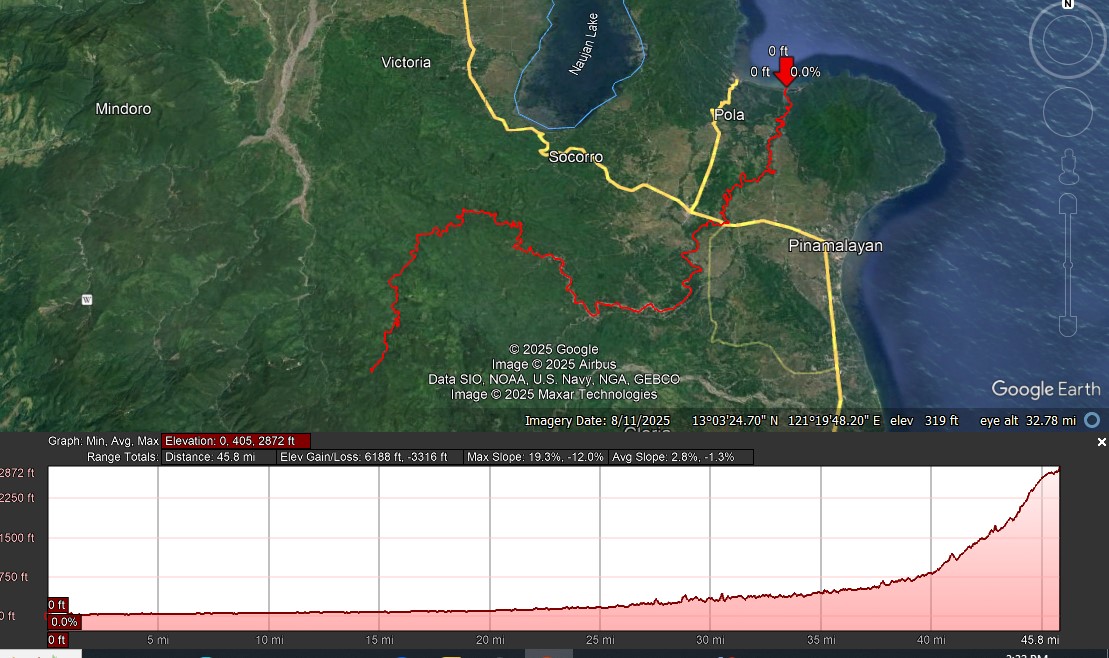Screen dimensions: 1109x658
Task: Click the Elevation min avg max box
Action: click(x=236, y=441)
